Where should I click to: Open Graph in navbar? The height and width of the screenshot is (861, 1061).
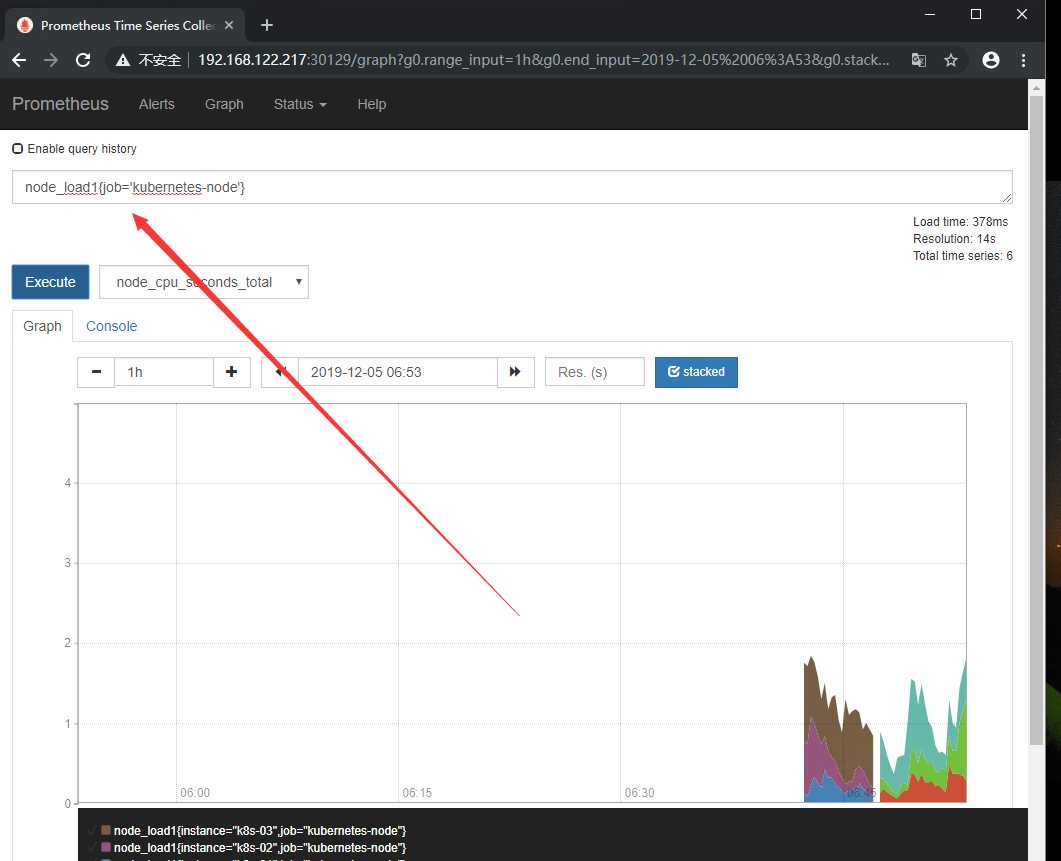click(x=224, y=104)
